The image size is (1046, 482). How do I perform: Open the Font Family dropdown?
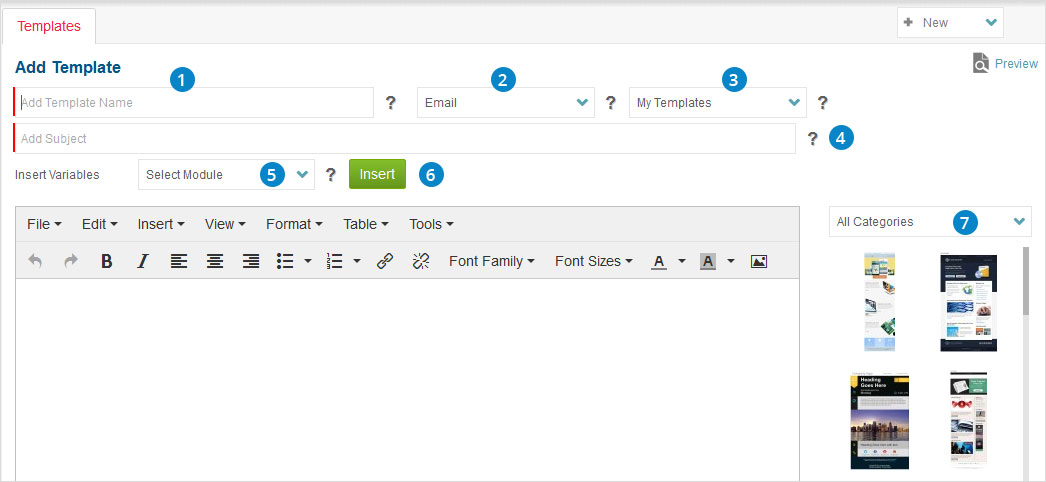tap(491, 261)
